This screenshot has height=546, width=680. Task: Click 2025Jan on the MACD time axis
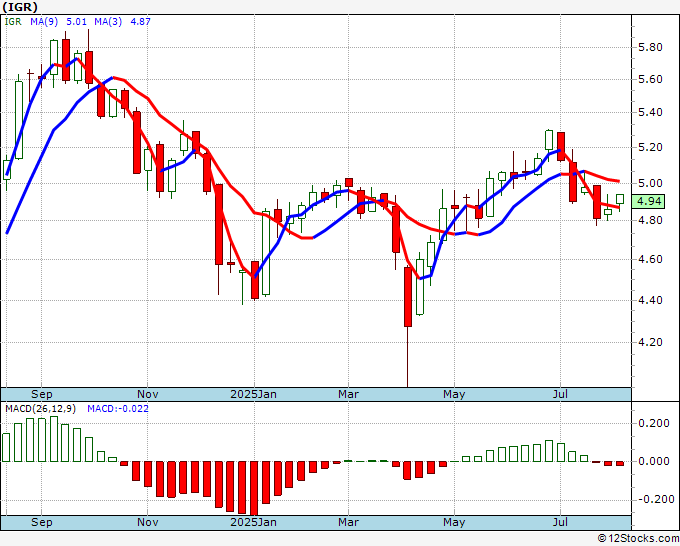pos(253,522)
